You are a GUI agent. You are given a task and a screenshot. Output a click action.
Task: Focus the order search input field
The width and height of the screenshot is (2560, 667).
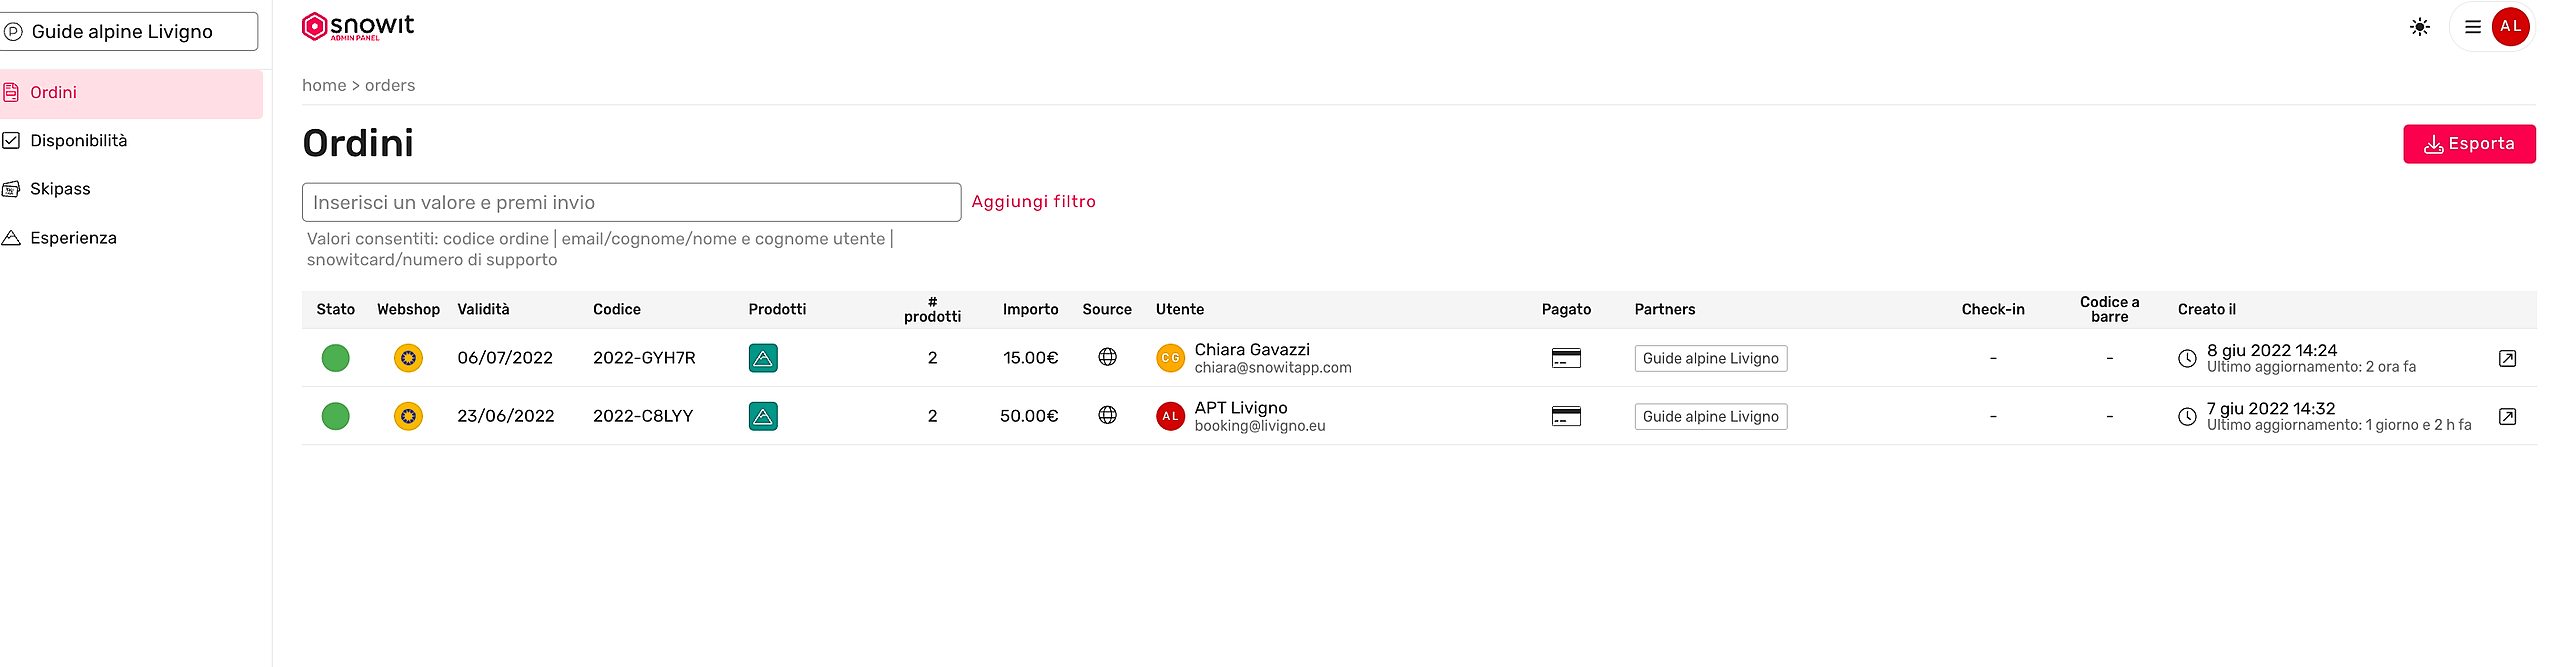631,202
